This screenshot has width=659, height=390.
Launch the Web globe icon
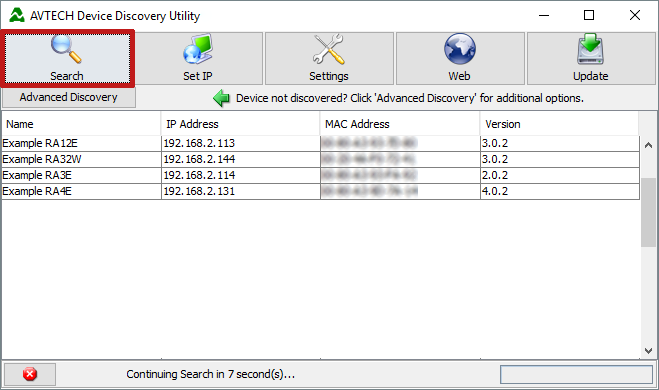[x=460, y=49]
